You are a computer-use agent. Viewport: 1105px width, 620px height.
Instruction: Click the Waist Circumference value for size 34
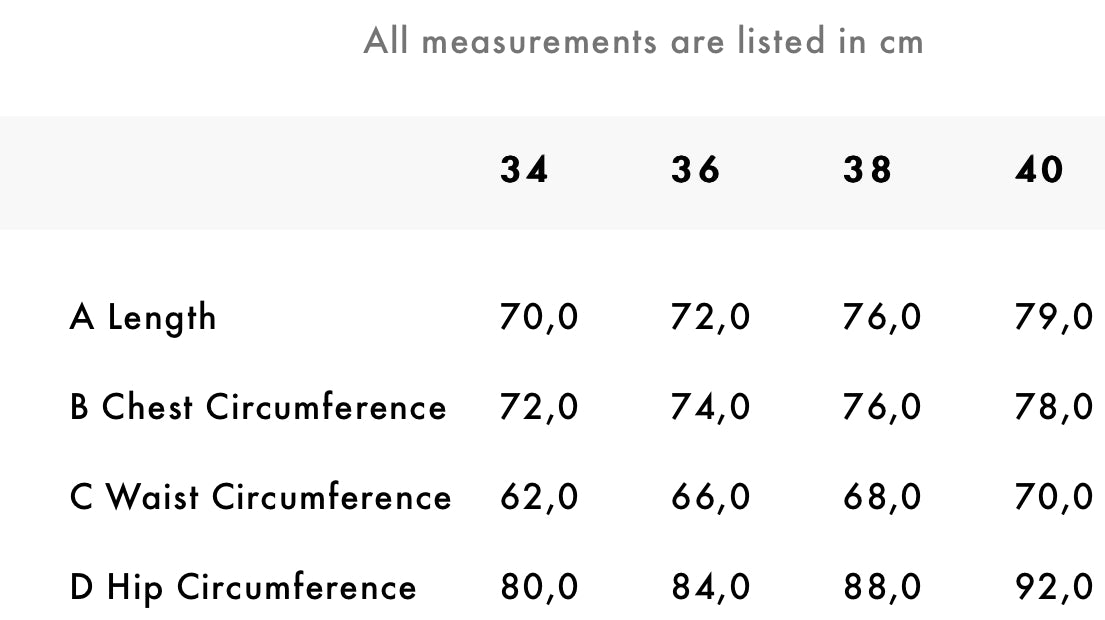[539, 497]
